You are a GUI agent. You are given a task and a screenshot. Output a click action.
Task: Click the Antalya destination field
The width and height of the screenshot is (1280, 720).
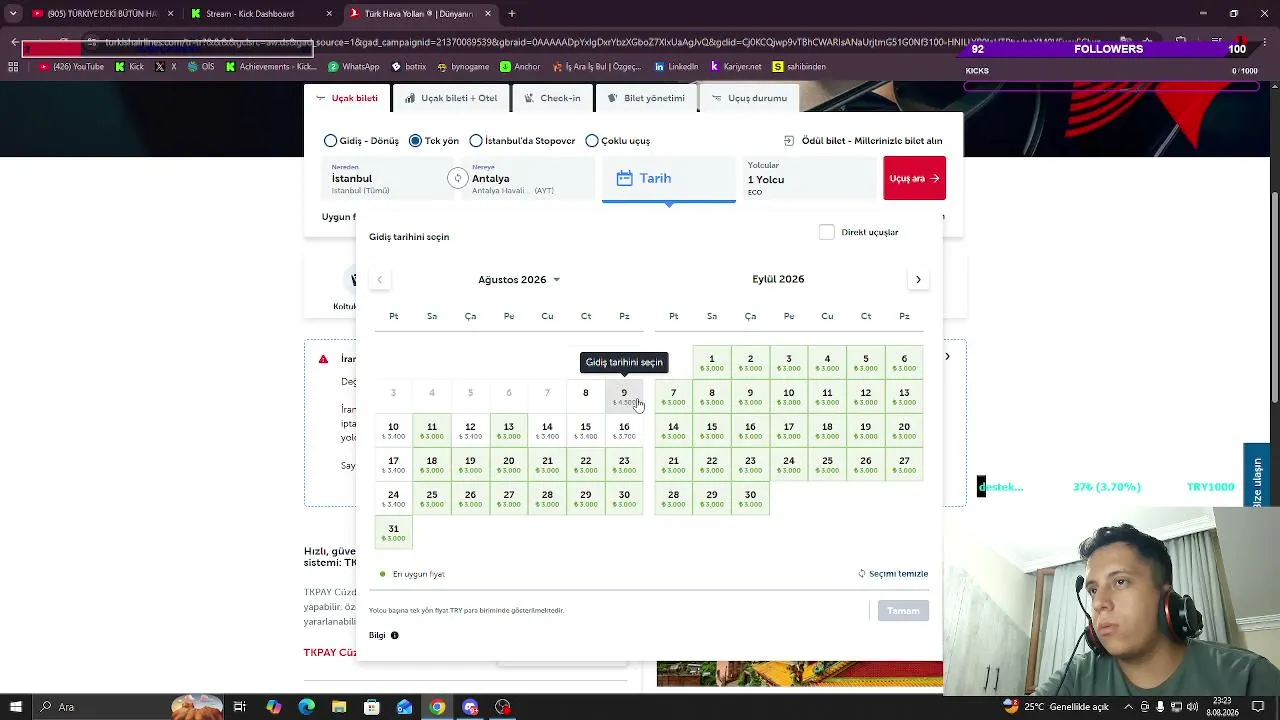coord(530,179)
